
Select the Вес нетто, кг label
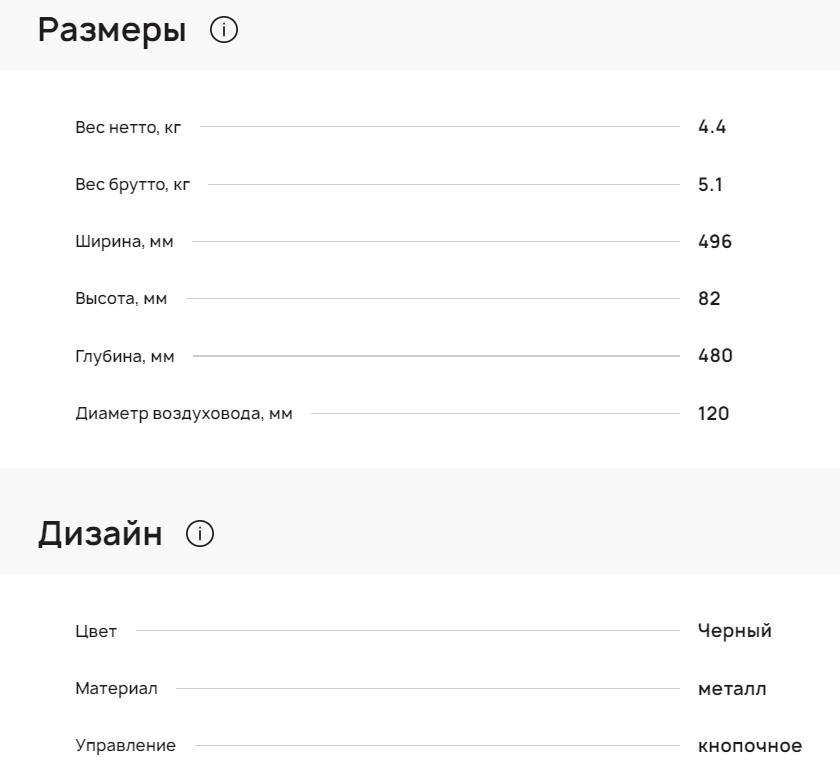pos(128,127)
